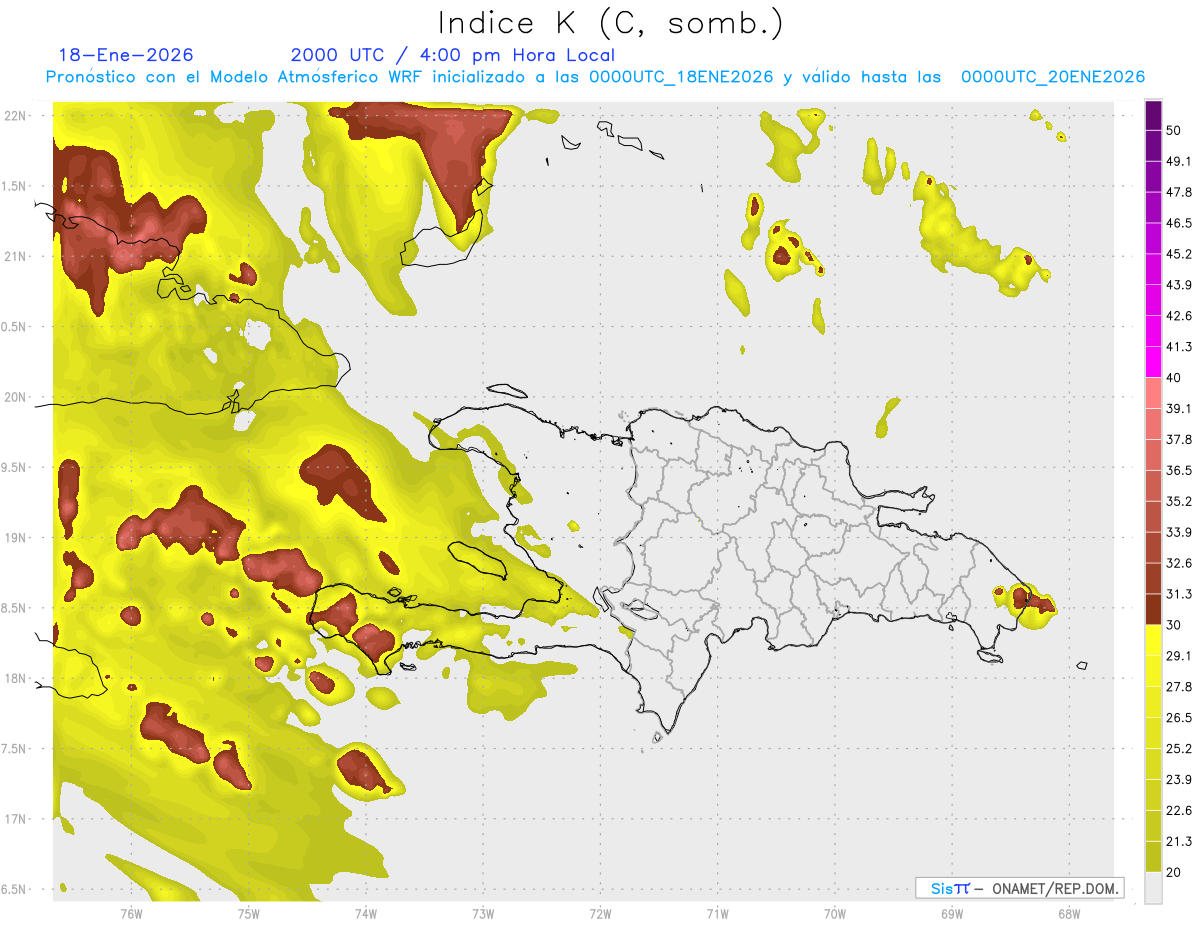This screenshot has width=1200, height=927.
Task: Click the colorbar value "30"
Action: (x=1174, y=625)
